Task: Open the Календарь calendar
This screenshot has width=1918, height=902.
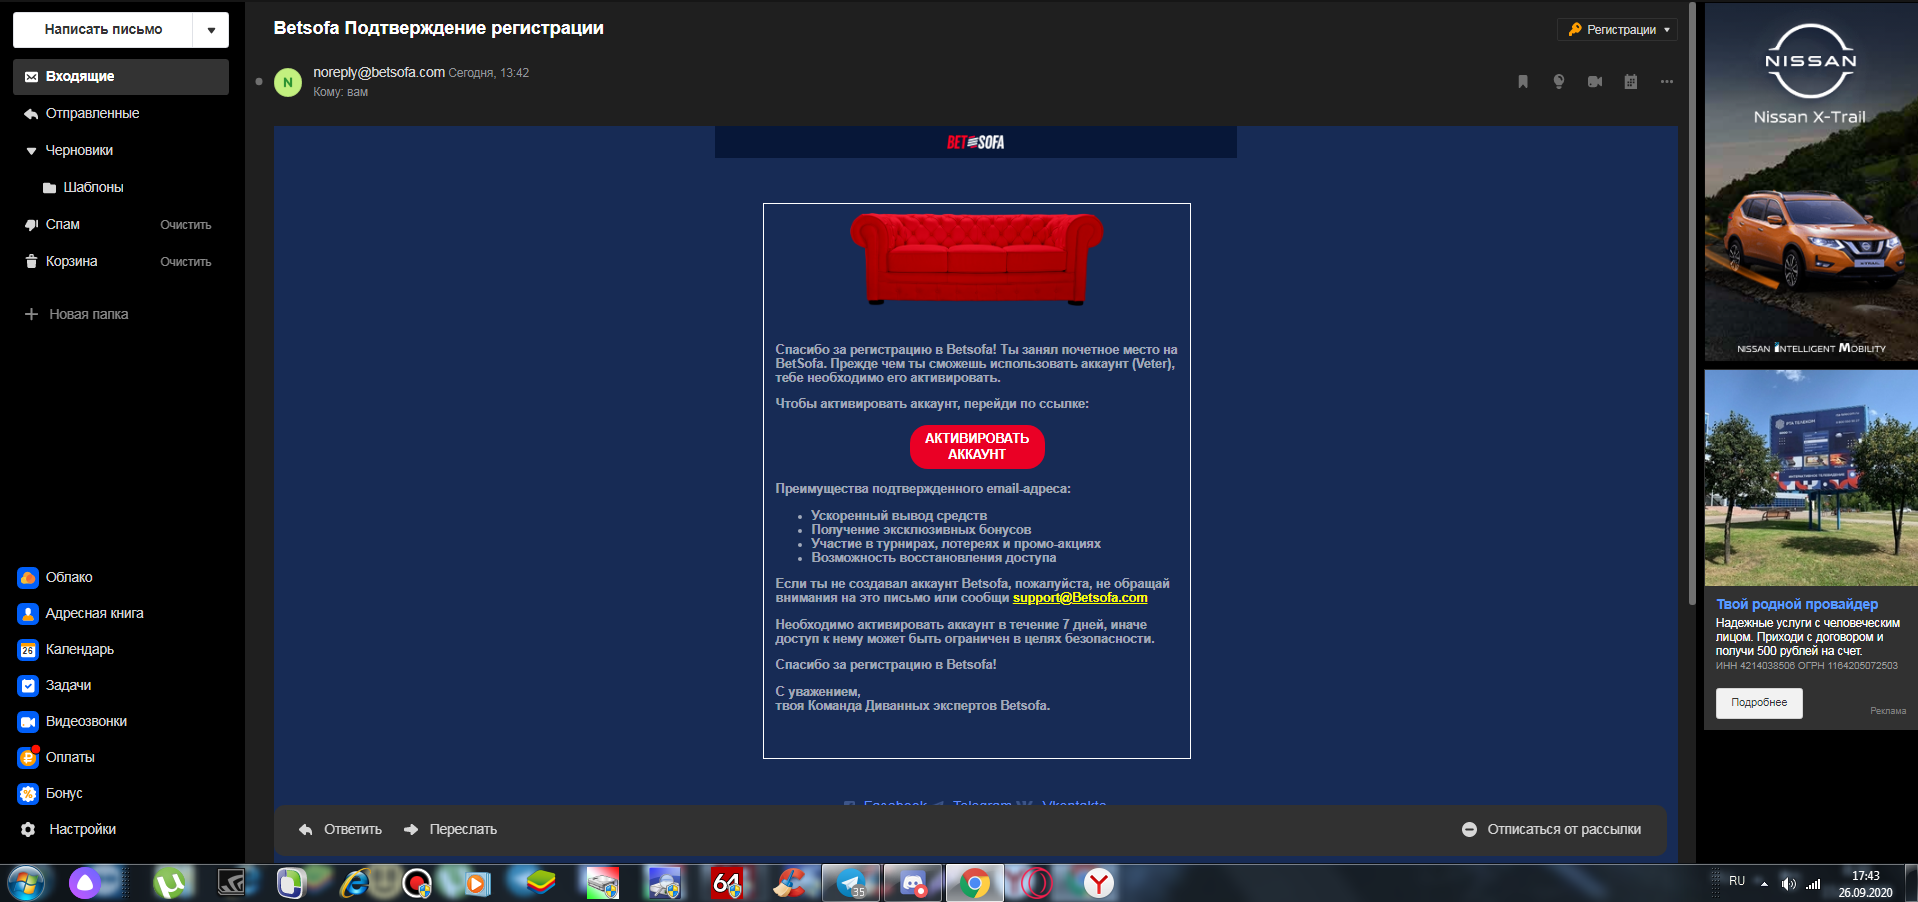Action: pos(66,649)
